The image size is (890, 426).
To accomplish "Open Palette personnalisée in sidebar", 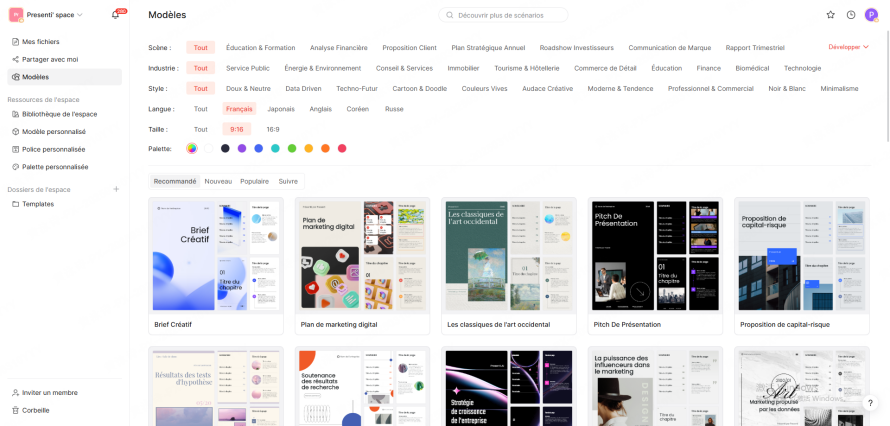I will 54,167.
